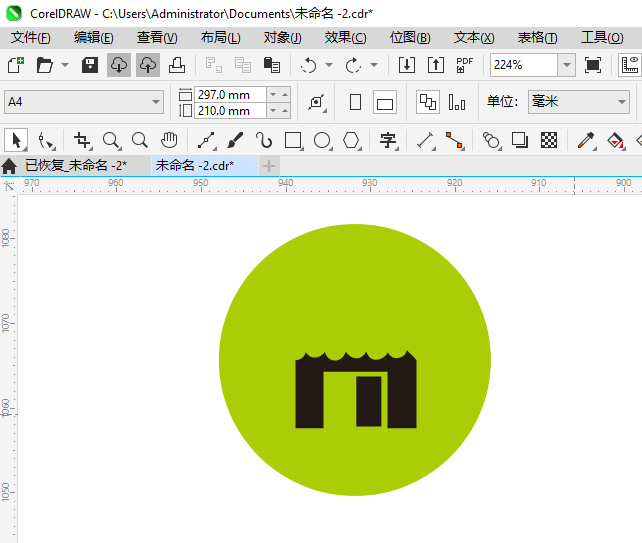Select the Ellipse tool
The height and width of the screenshot is (543, 642).
[x=322, y=140]
